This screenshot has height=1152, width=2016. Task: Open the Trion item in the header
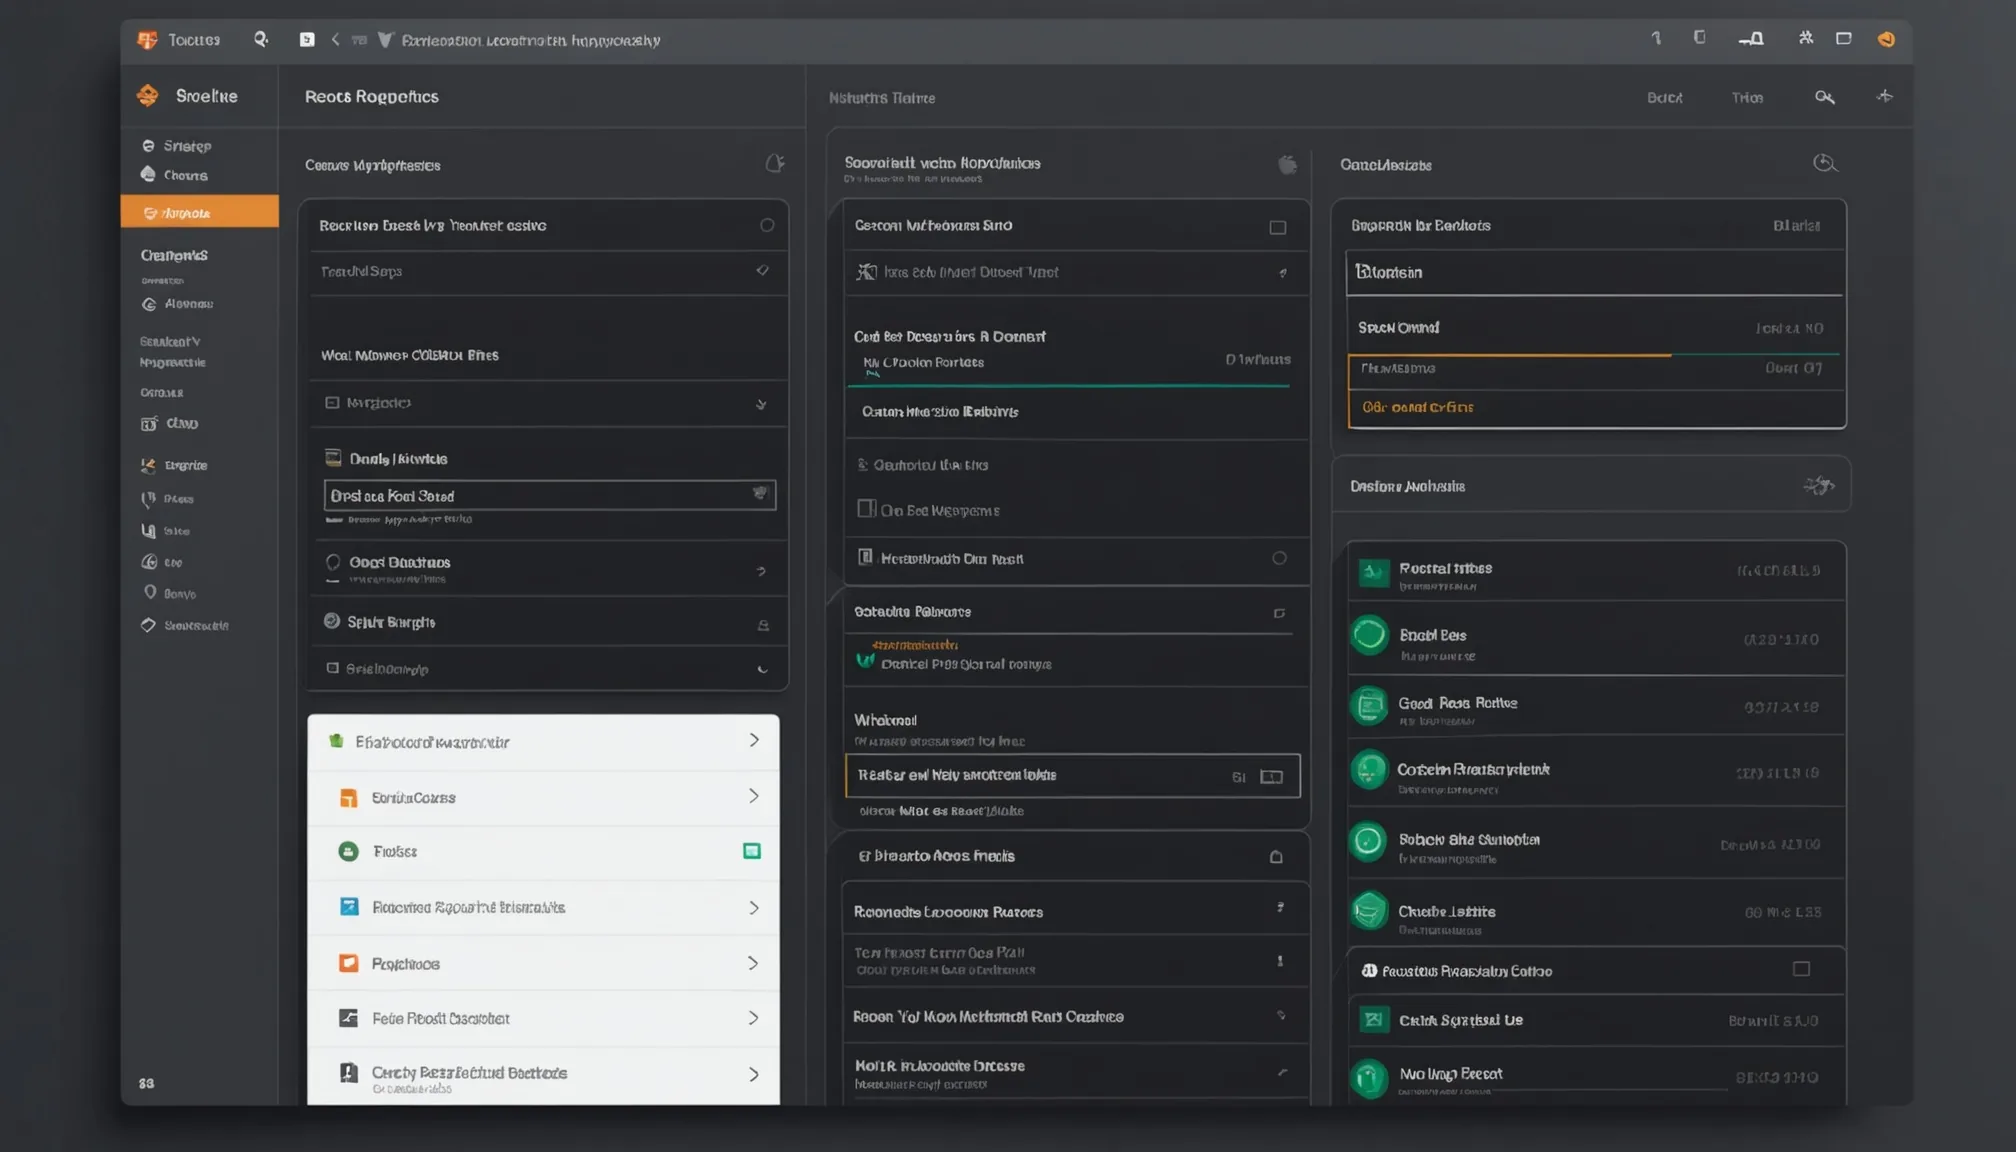1747,98
